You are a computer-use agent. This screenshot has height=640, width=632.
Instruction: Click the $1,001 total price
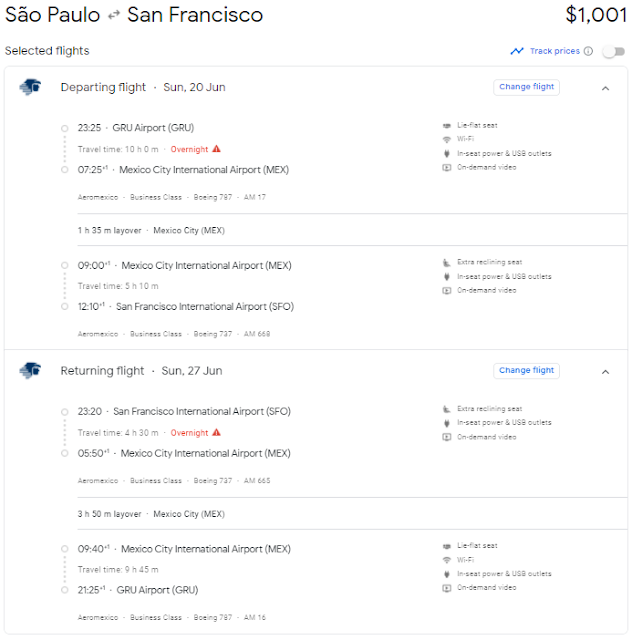tap(596, 15)
